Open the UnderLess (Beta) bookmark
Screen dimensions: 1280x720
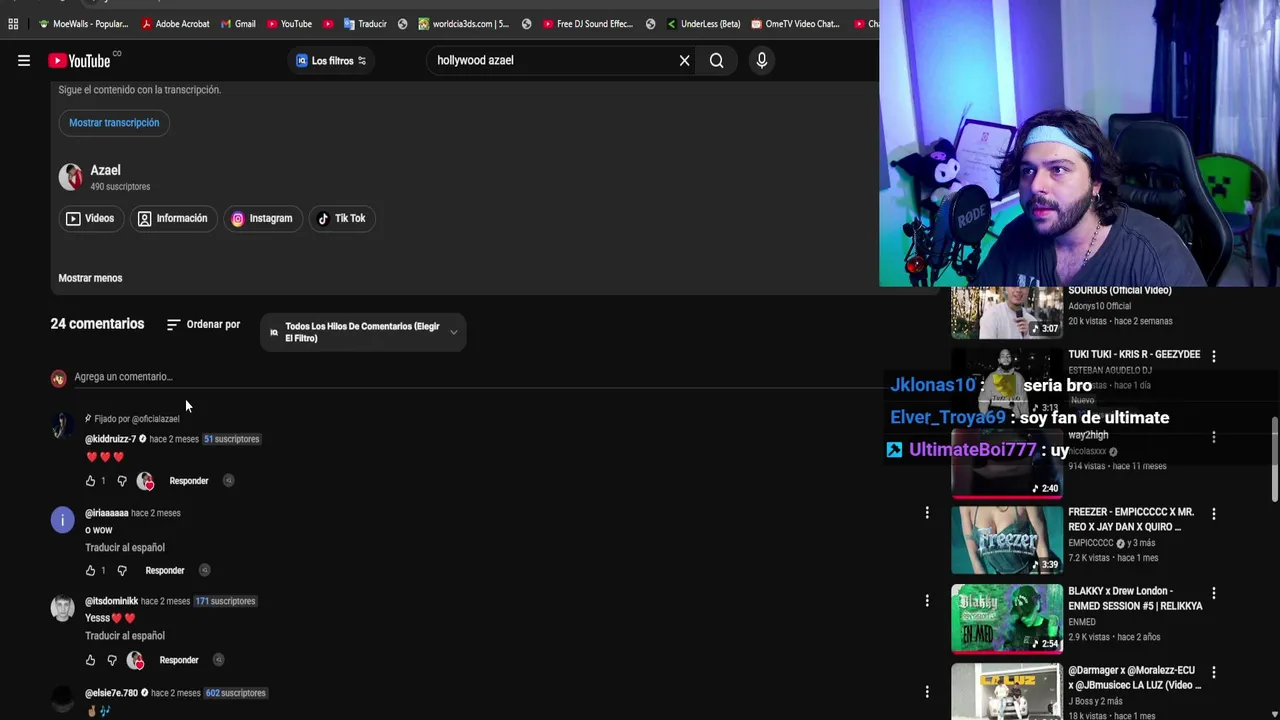tap(703, 24)
